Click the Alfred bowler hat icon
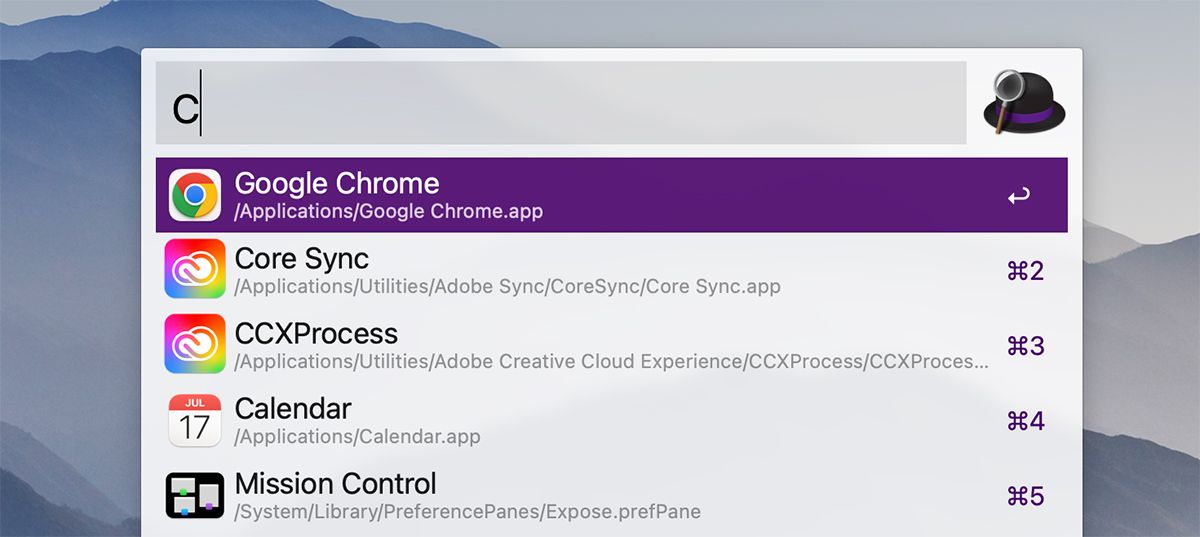The height and width of the screenshot is (537, 1200). coord(1025,101)
